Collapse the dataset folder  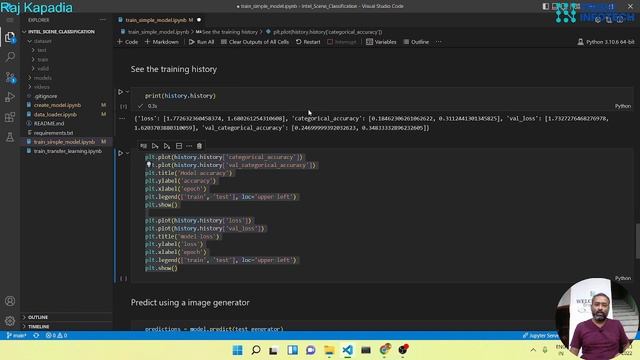tap(42, 41)
